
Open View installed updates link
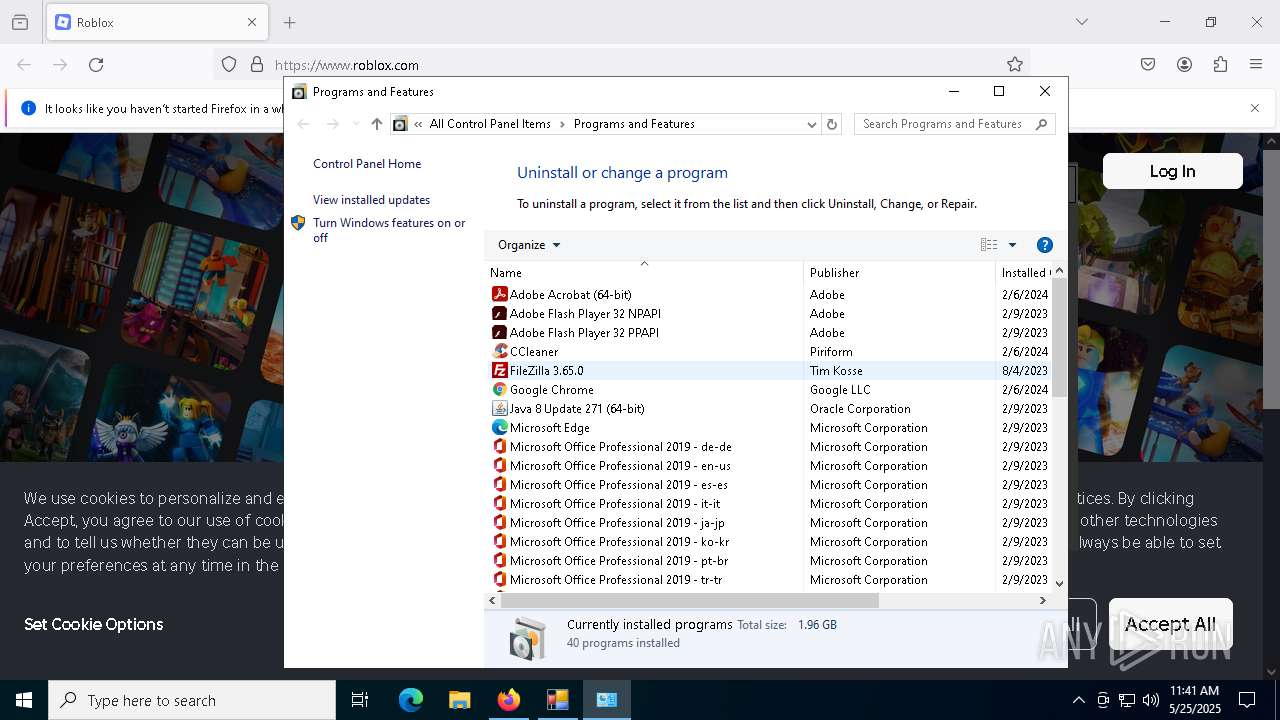371,200
